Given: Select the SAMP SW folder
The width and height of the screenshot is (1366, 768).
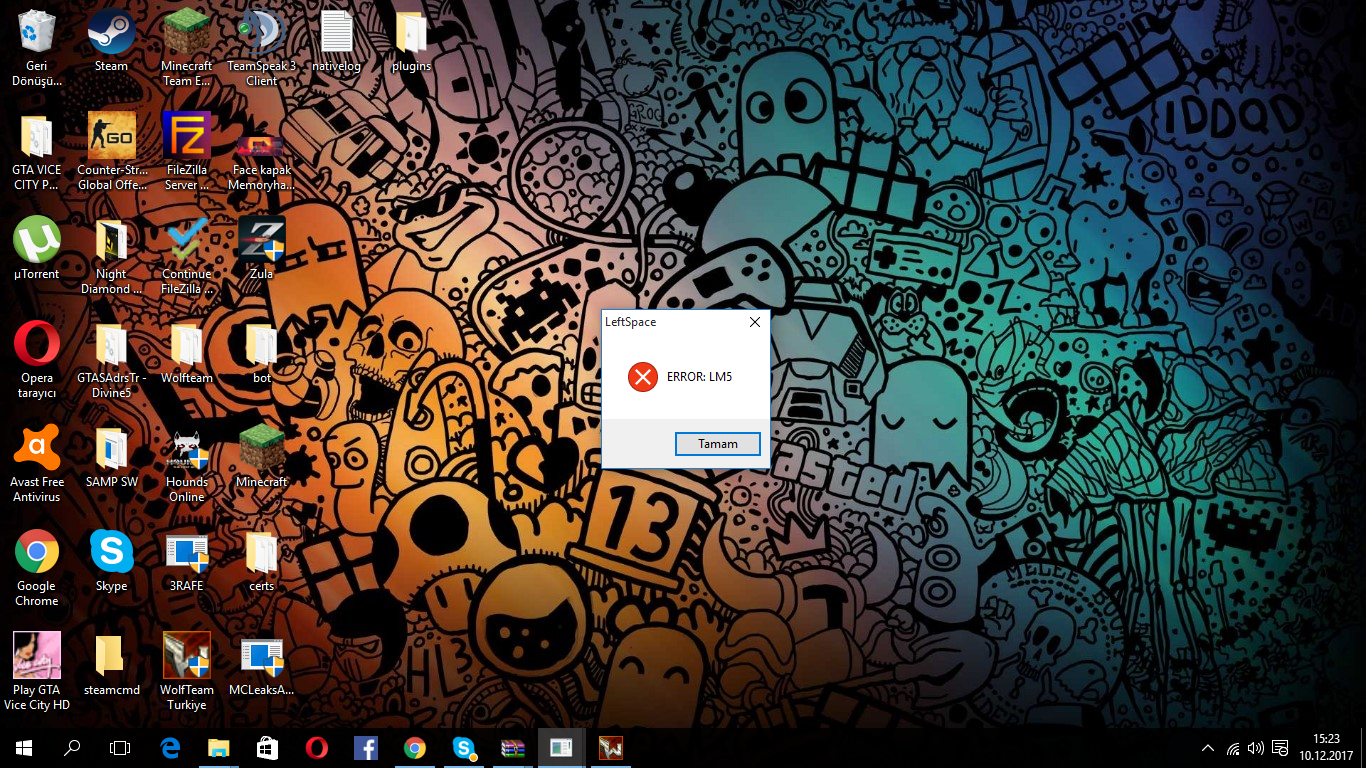Looking at the screenshot, I should (111, 457).
